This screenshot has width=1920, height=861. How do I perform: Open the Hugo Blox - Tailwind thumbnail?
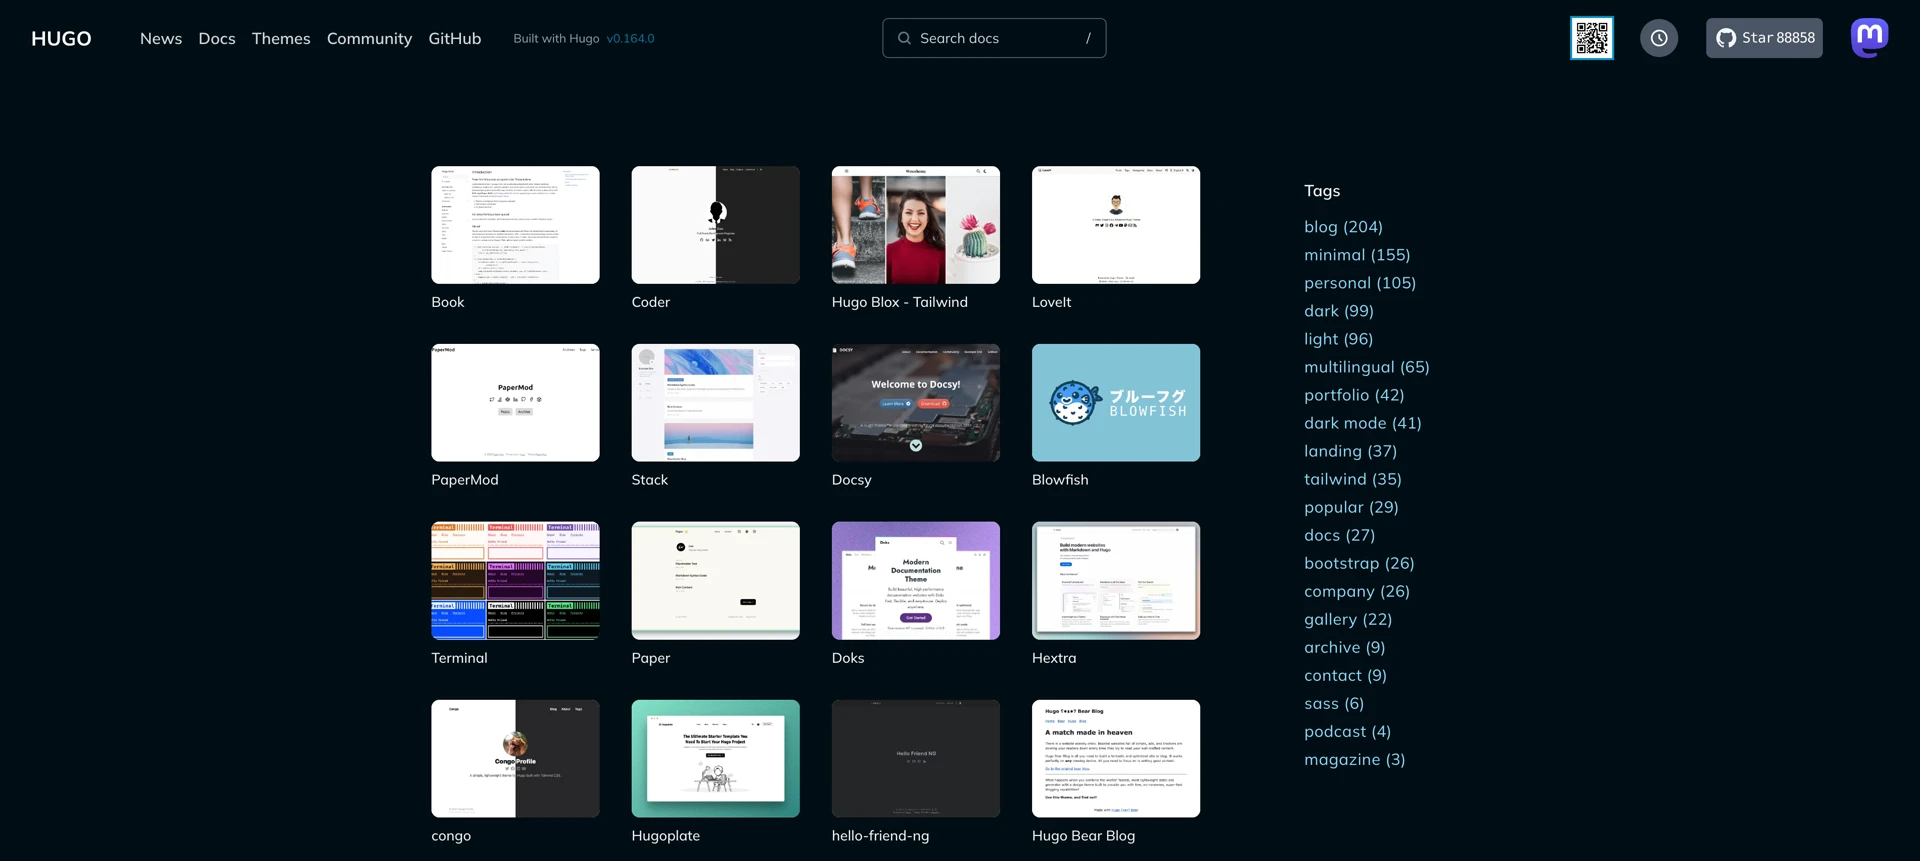click(915, 225)
